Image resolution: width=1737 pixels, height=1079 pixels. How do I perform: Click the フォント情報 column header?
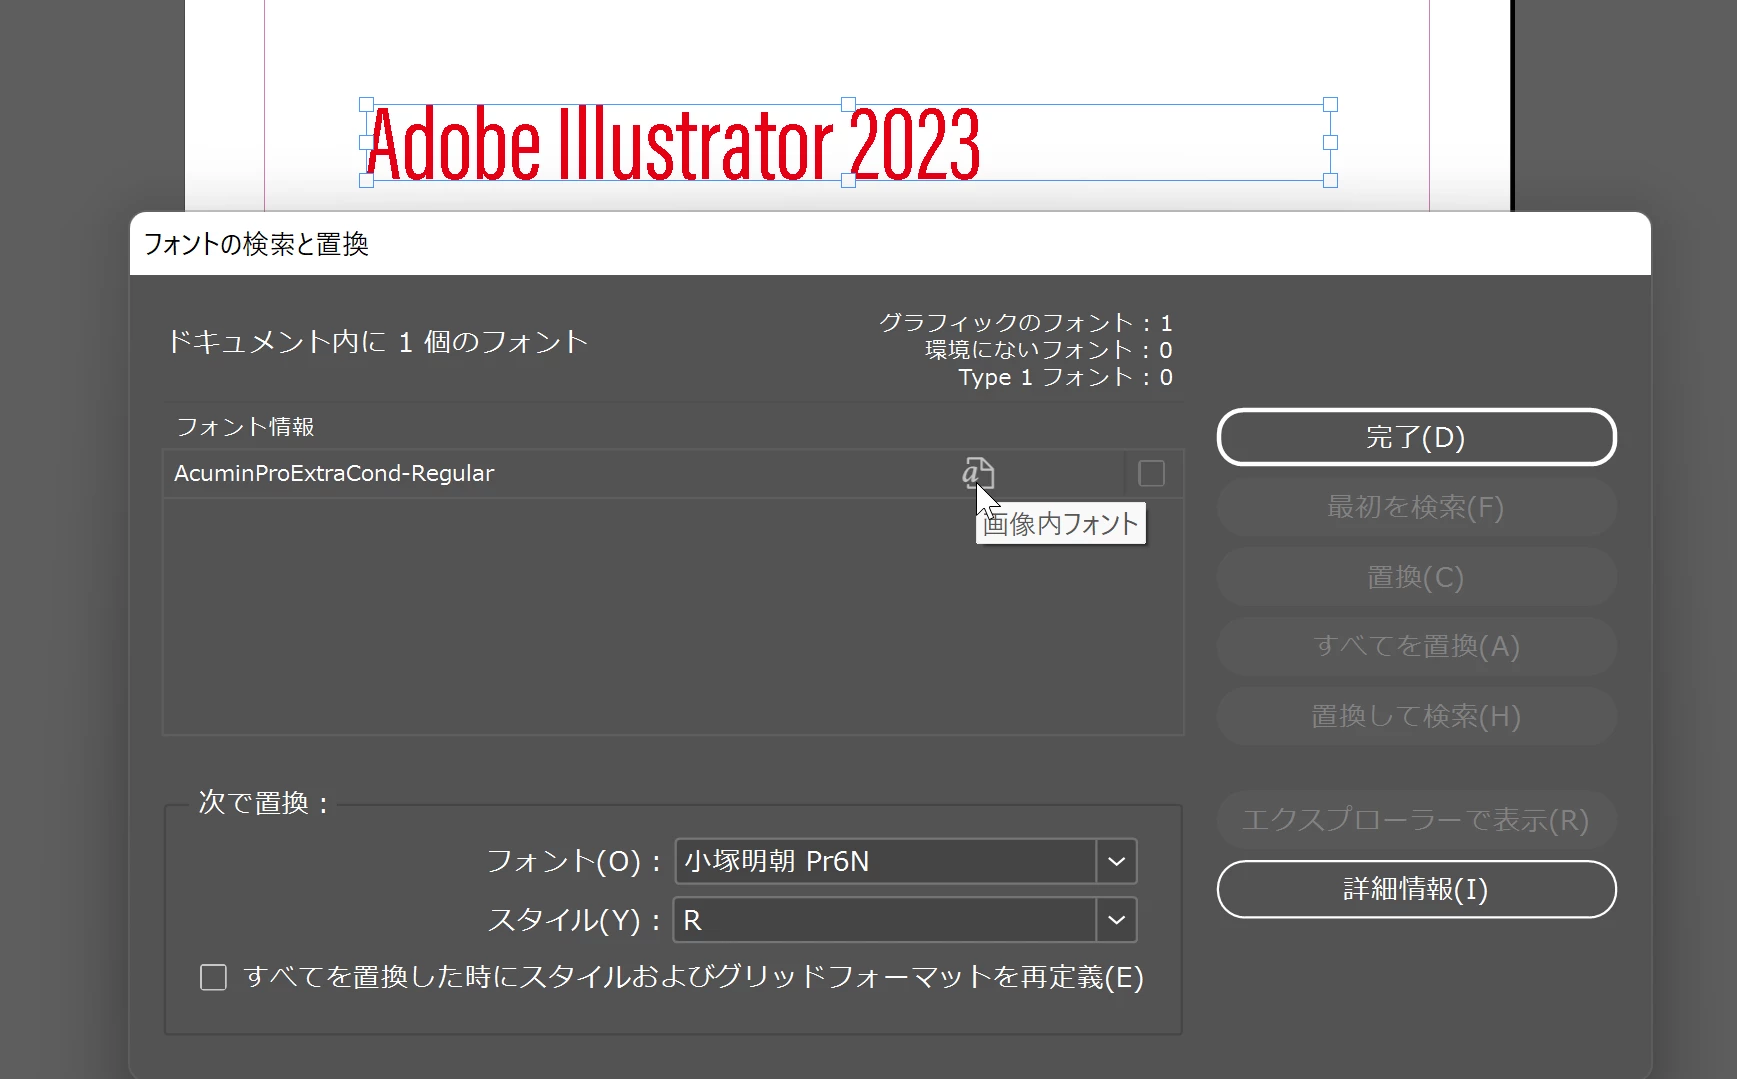(245, 427)
